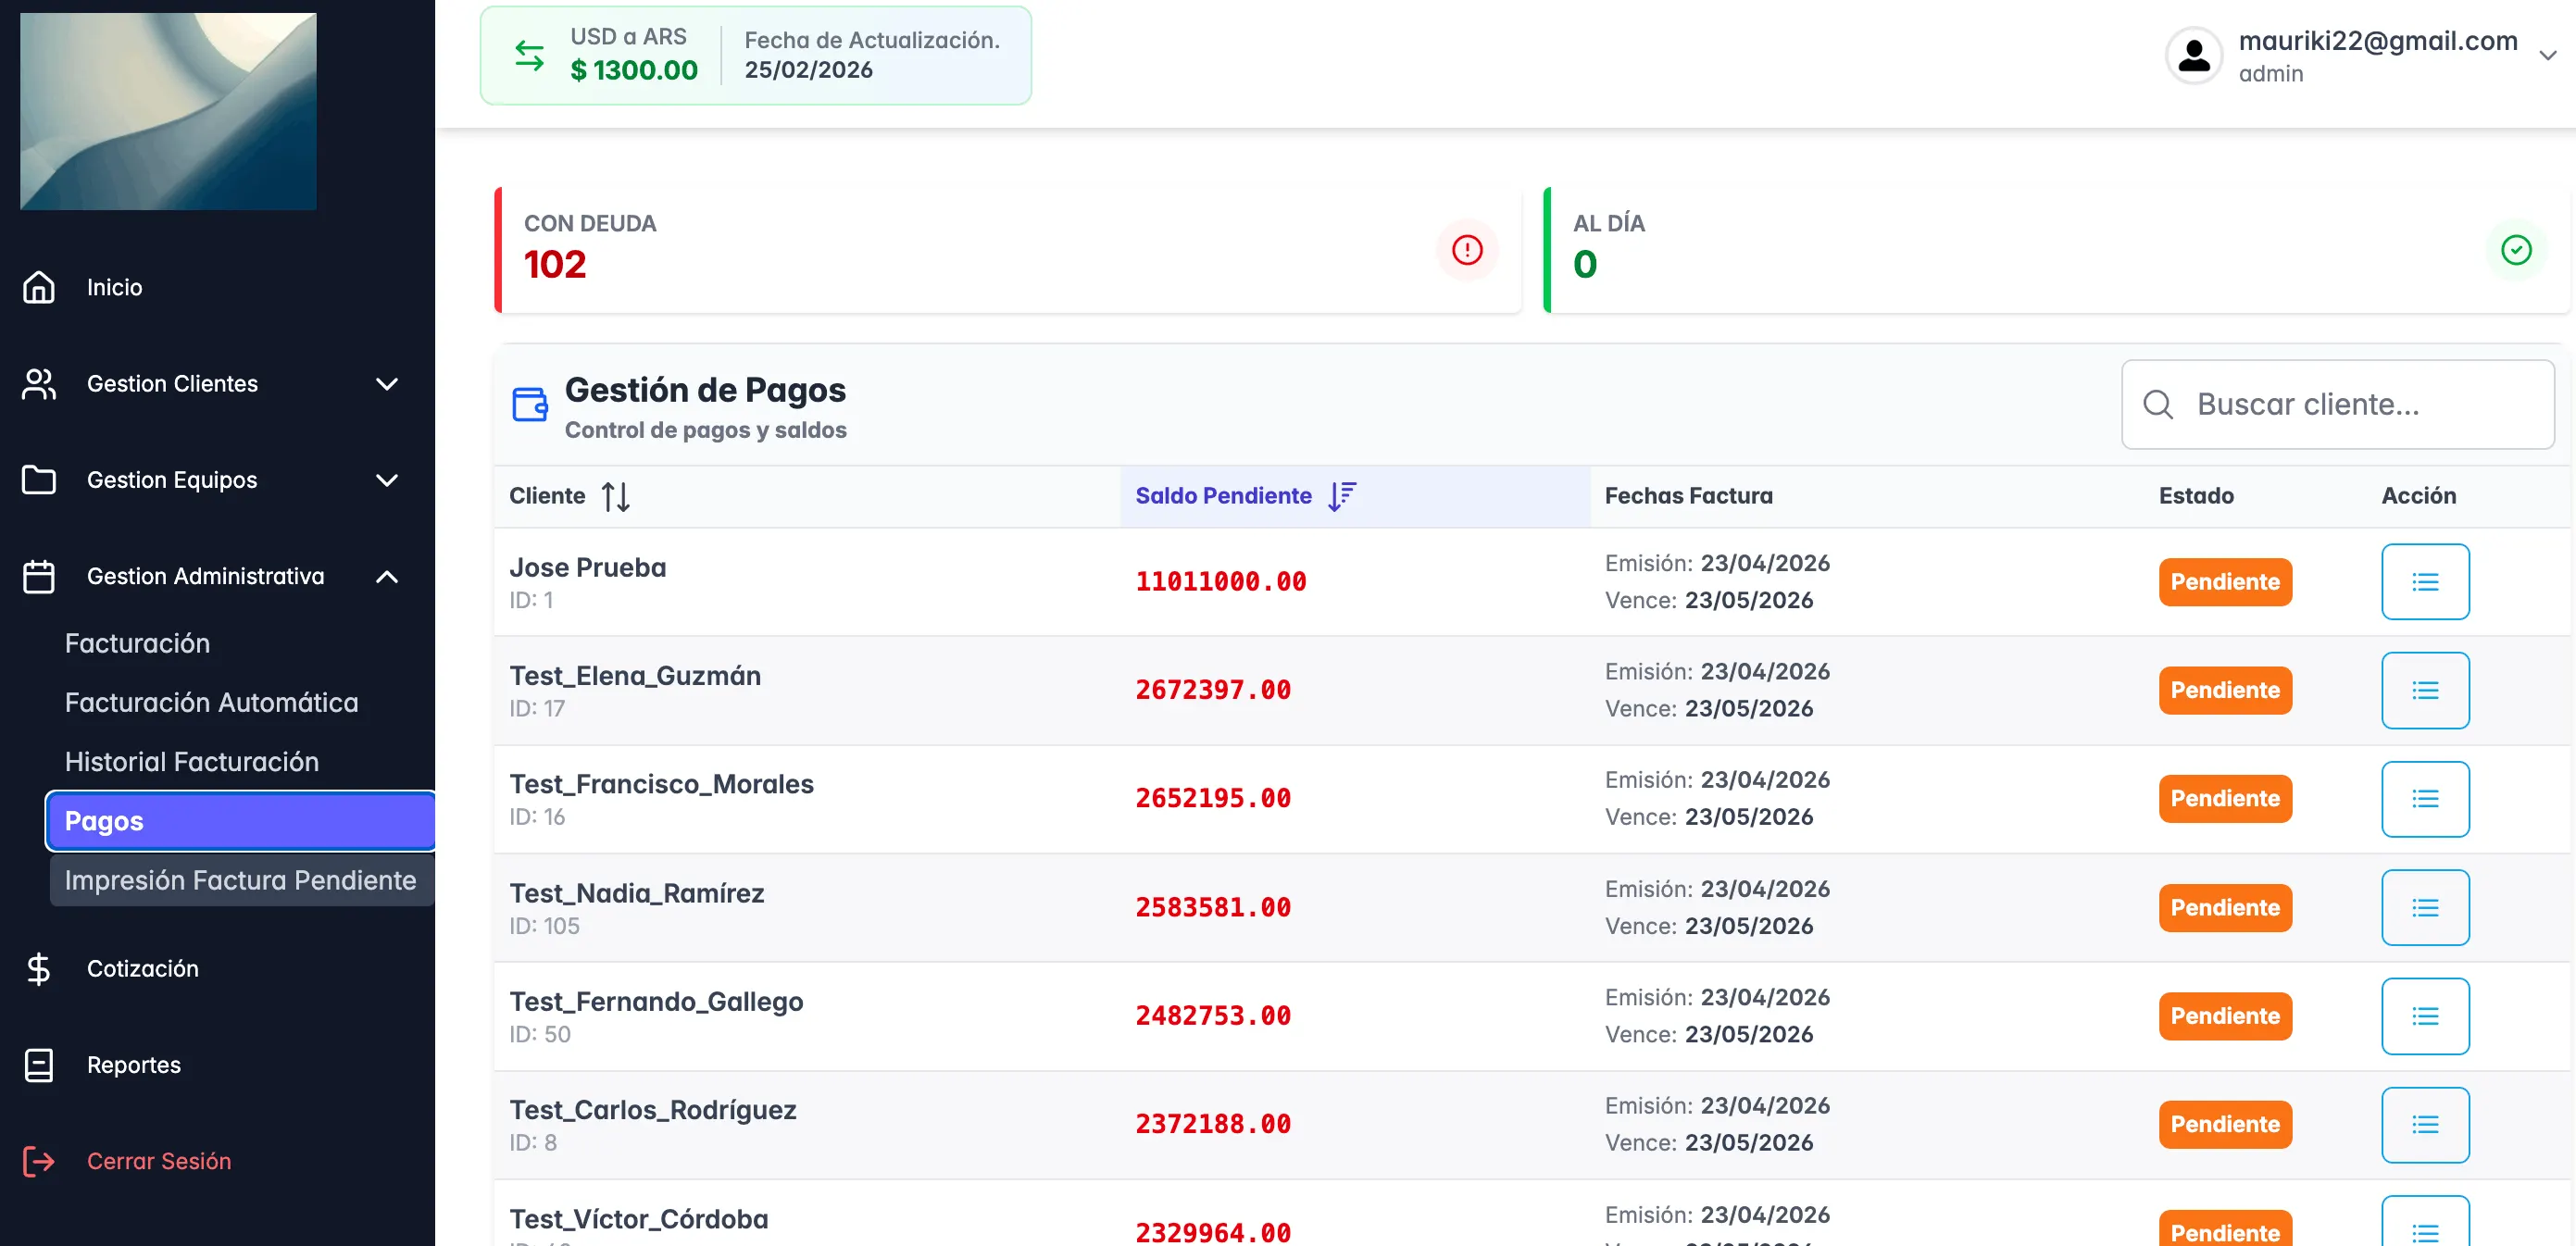Click the Inicio home icon

[39, 287]
